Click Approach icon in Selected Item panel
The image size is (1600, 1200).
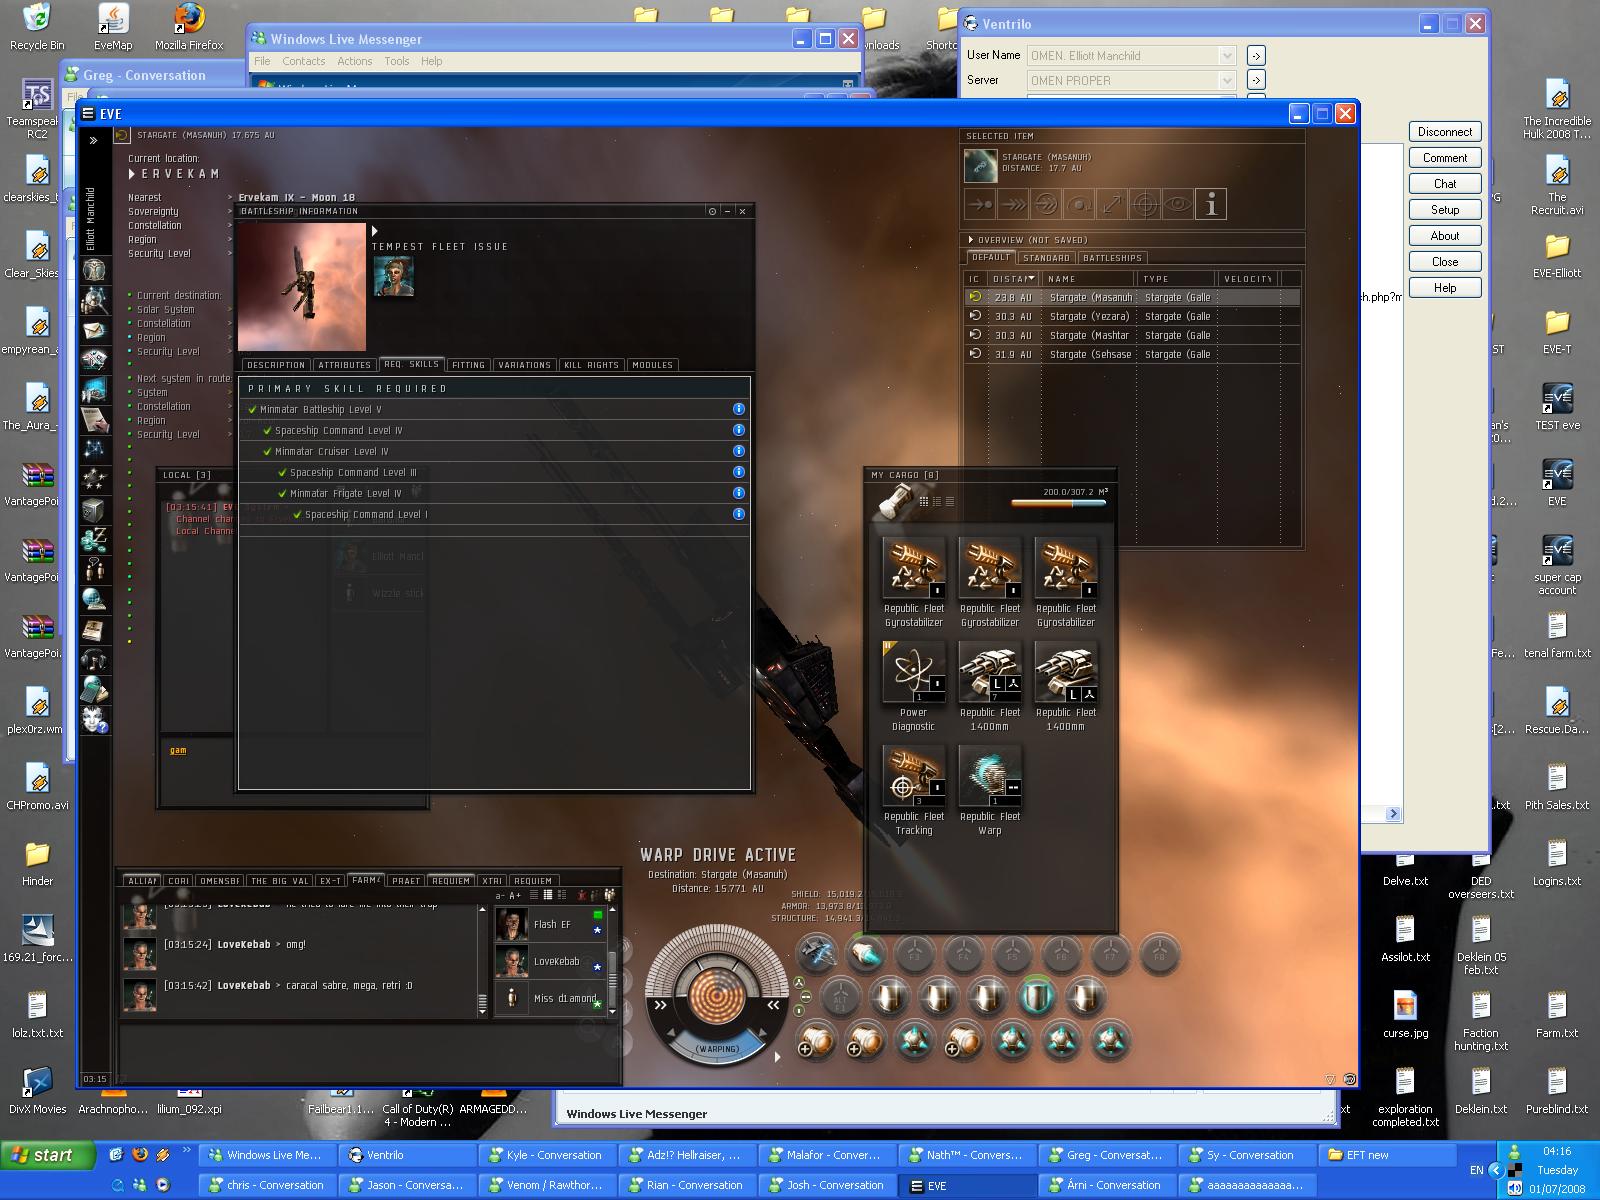pyautogui.click(x=981, y=205)
